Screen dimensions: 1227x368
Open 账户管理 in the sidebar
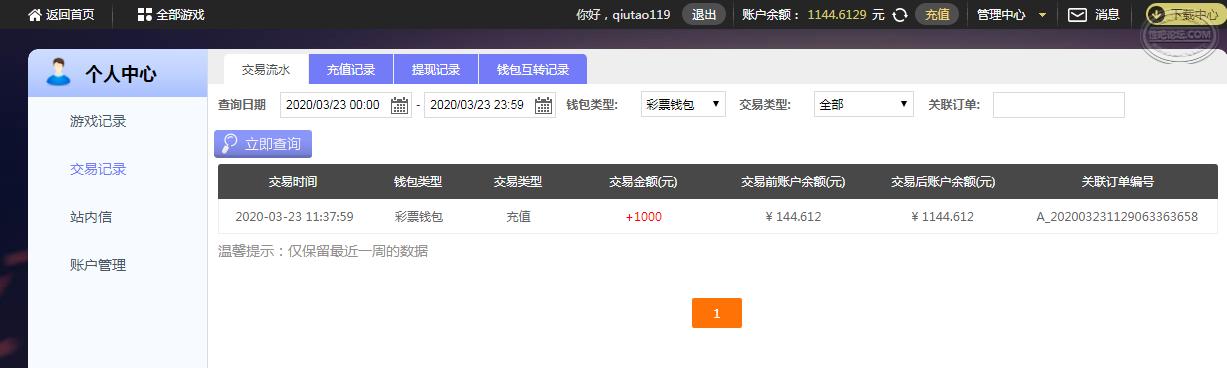pos(98,265)
